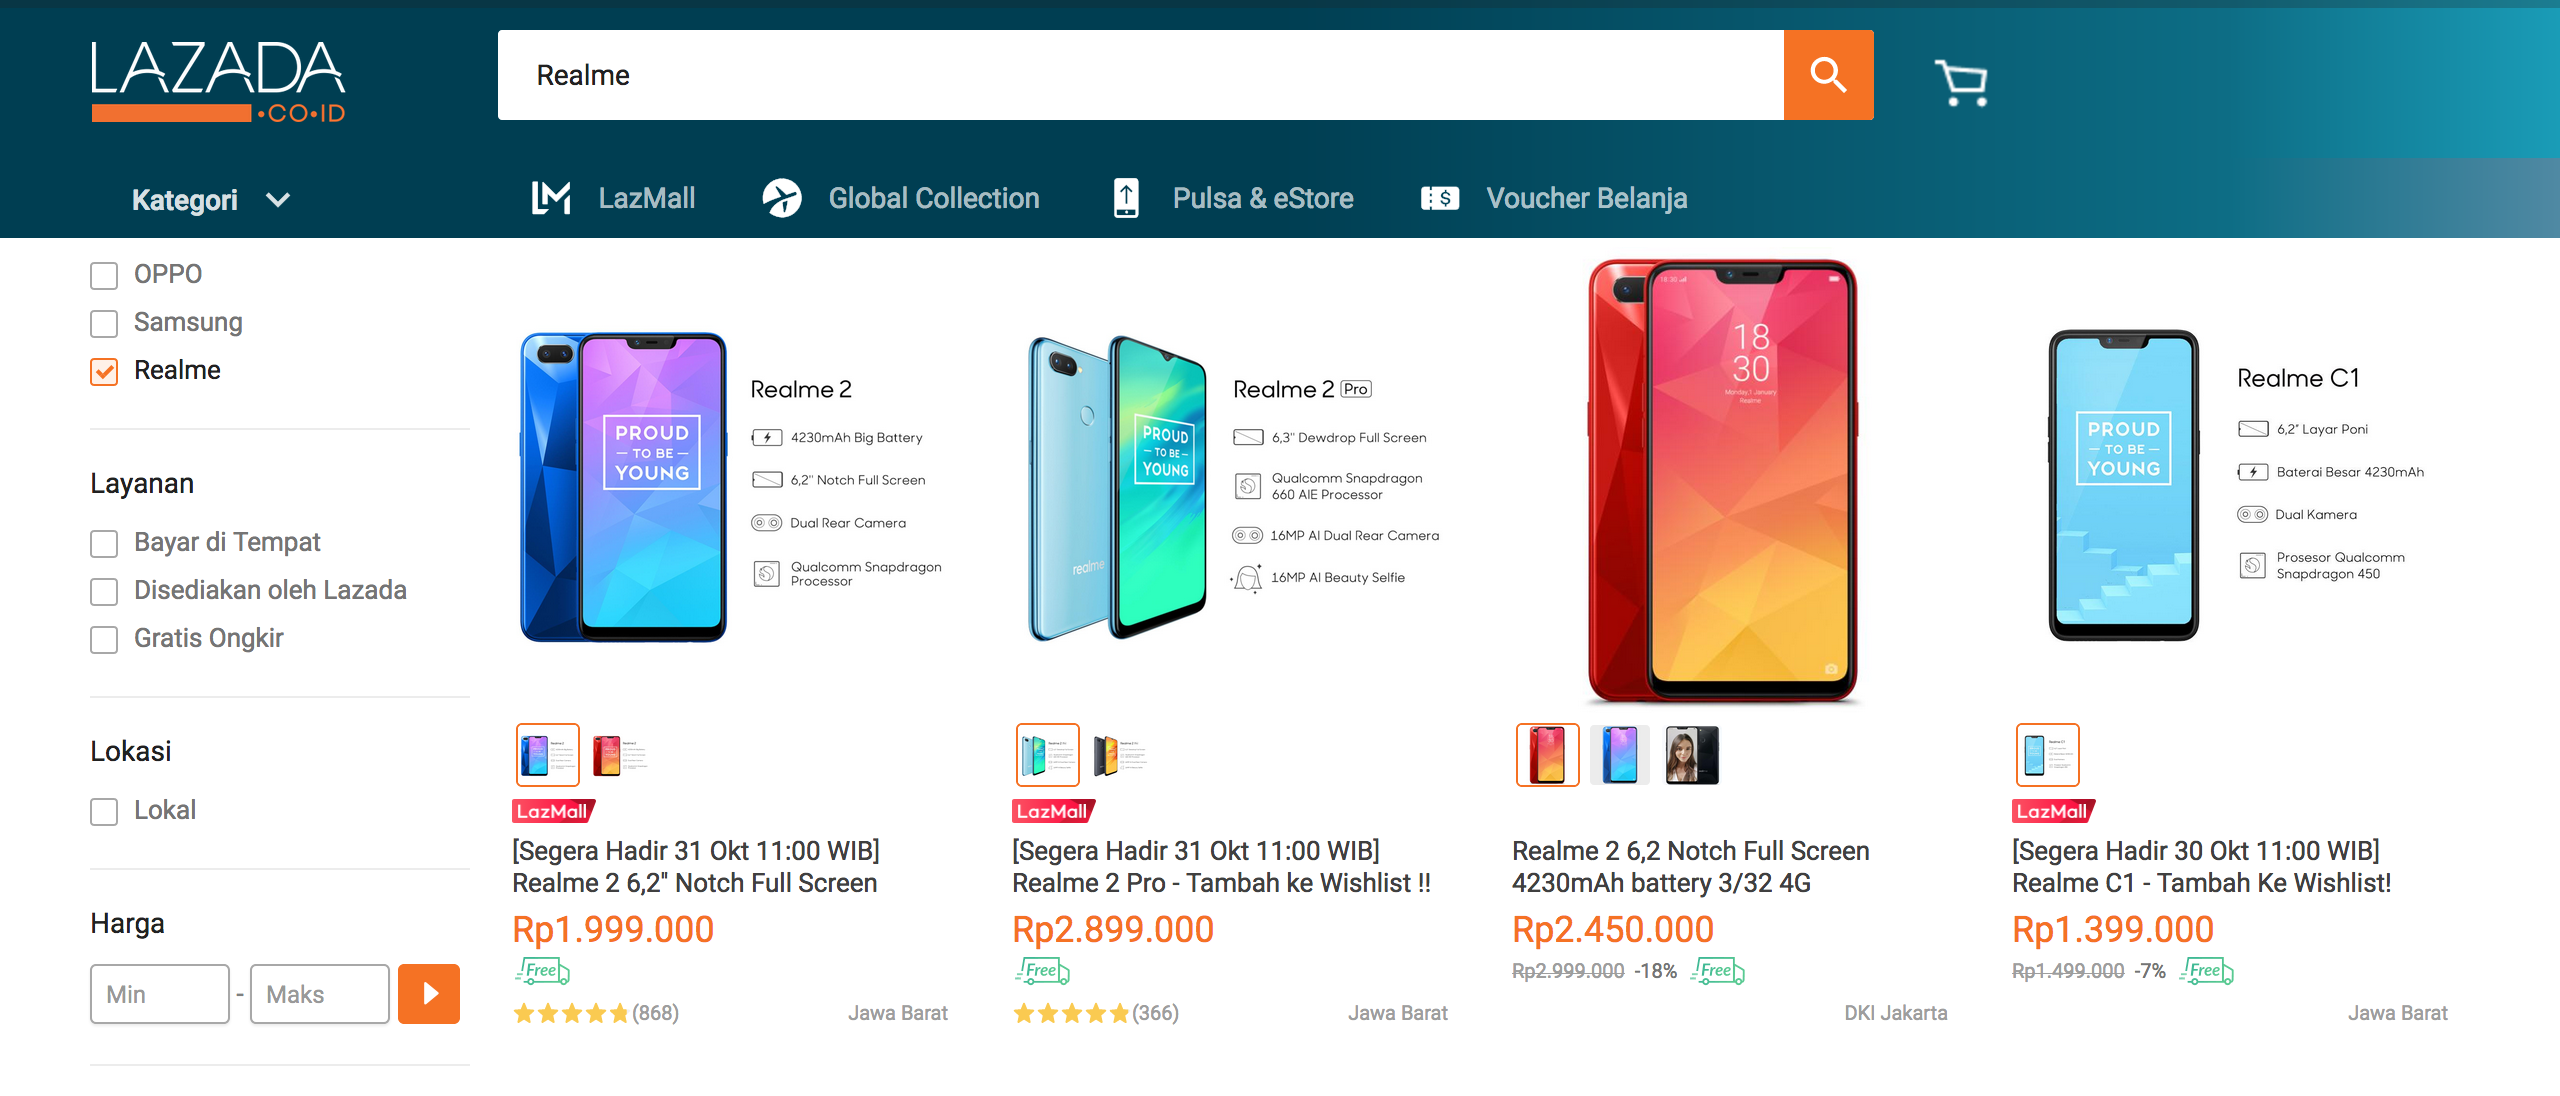This screenshot has height=1096, width=2560.
Task: Enable the Samsung brand filter checkbox
Action: [101, 322]
